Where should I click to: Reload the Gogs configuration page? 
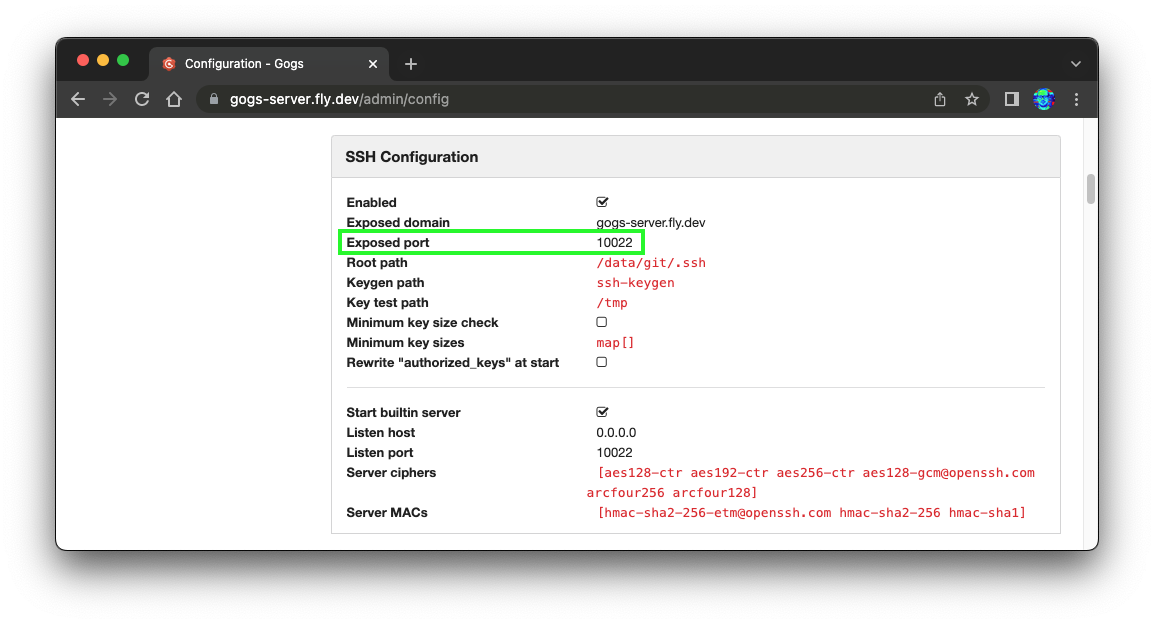142,99
